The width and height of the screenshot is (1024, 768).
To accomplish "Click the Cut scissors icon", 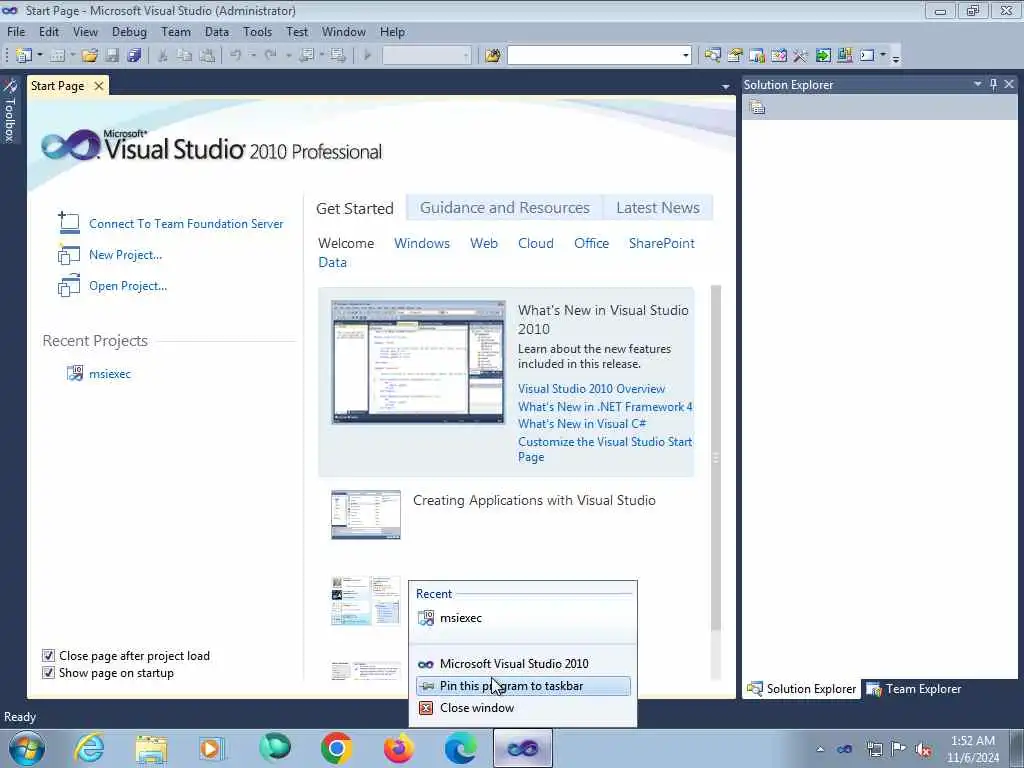I will tap(163, 56).
